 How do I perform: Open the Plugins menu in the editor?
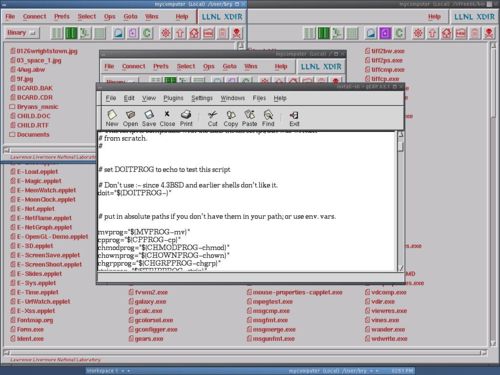tap(173, 98)
